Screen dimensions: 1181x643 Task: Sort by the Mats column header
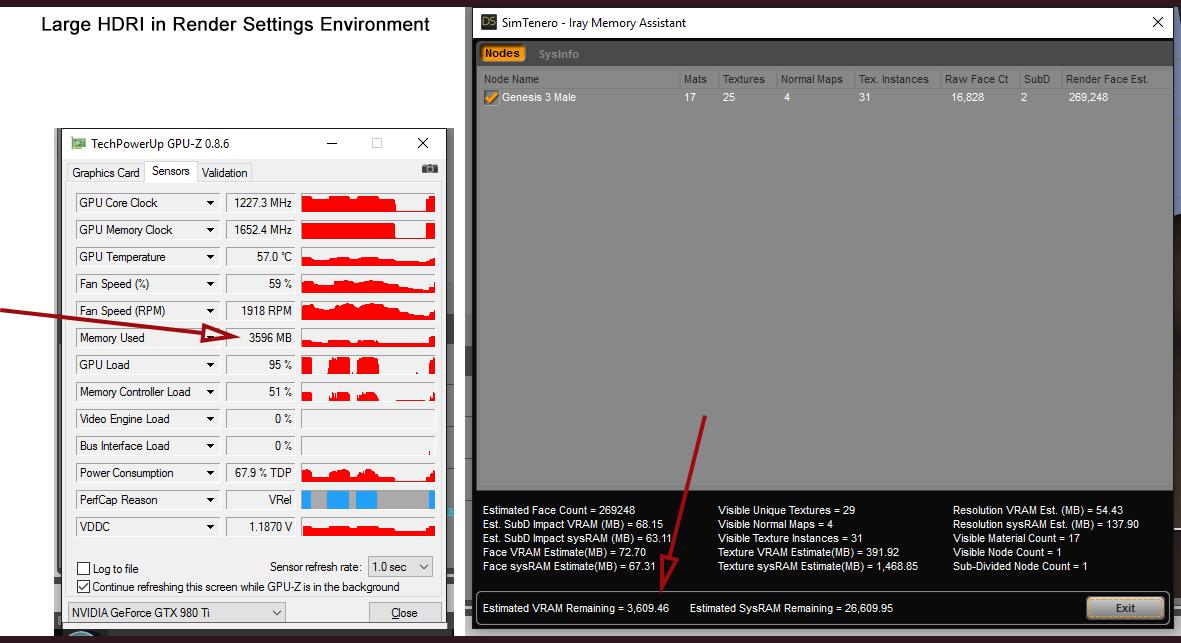click(x=697, y=79)
